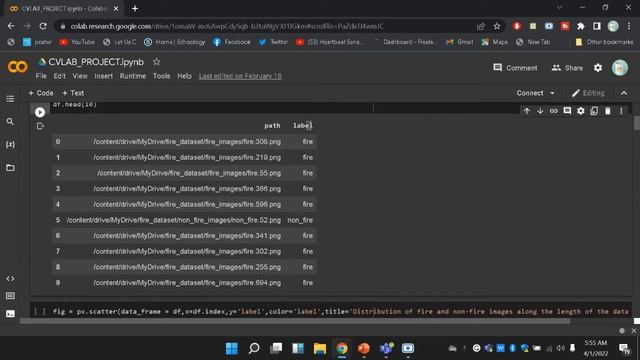Screen dimensions: 640x360
Task: Open the View menu
Action: coord(80,76)
